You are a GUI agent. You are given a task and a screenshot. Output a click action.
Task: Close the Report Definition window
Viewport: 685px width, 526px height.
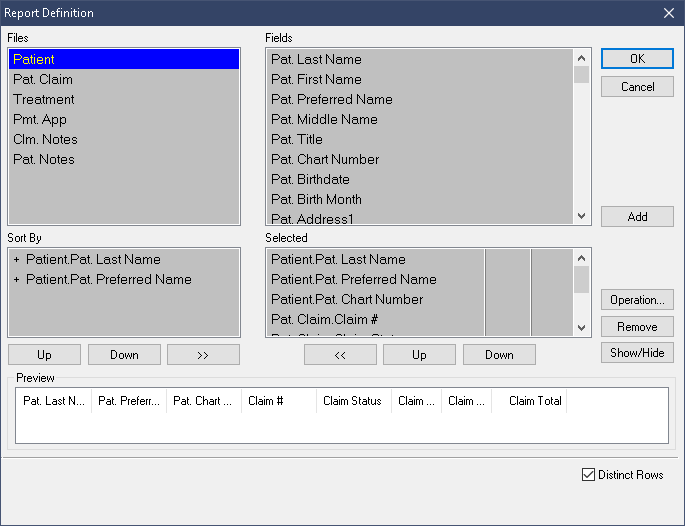[x=668, y=13]
